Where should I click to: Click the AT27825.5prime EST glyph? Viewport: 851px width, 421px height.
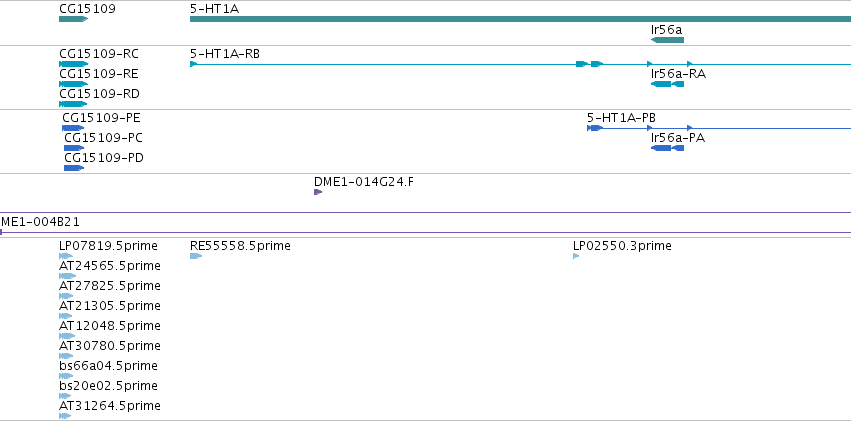tap(66, 296)
